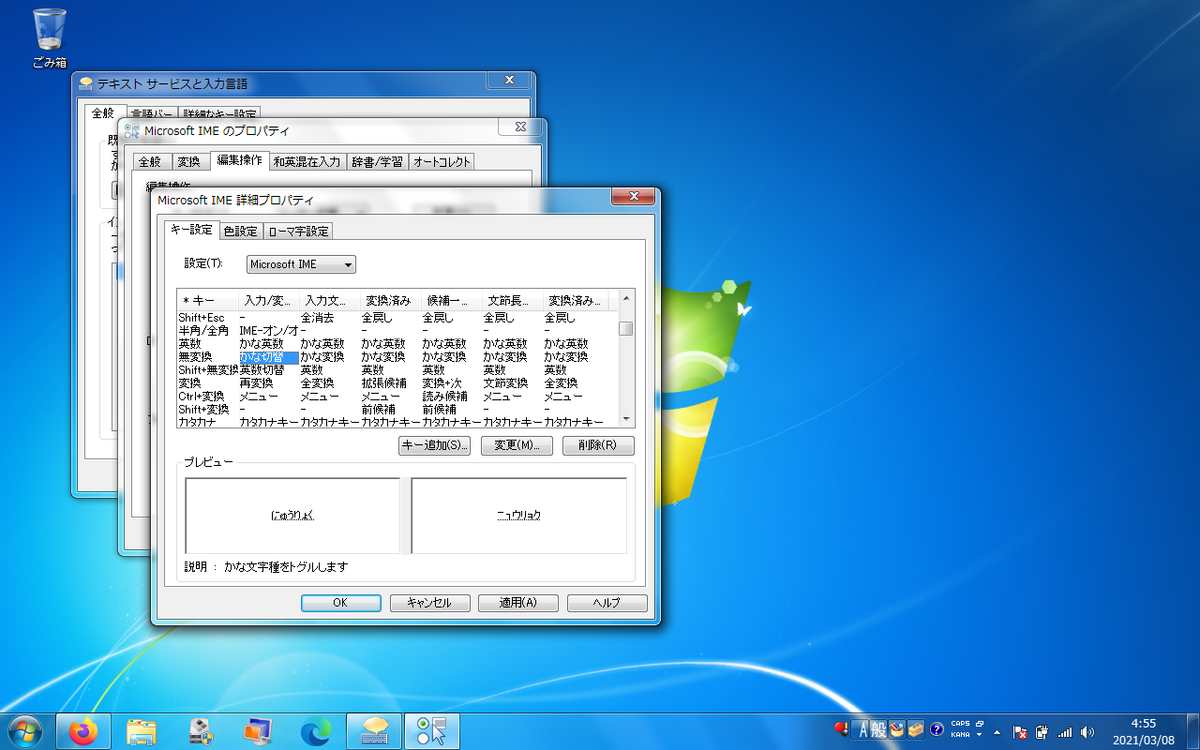
Task: Click the Firefox icon in the taskbar
Action: point(85,732)
